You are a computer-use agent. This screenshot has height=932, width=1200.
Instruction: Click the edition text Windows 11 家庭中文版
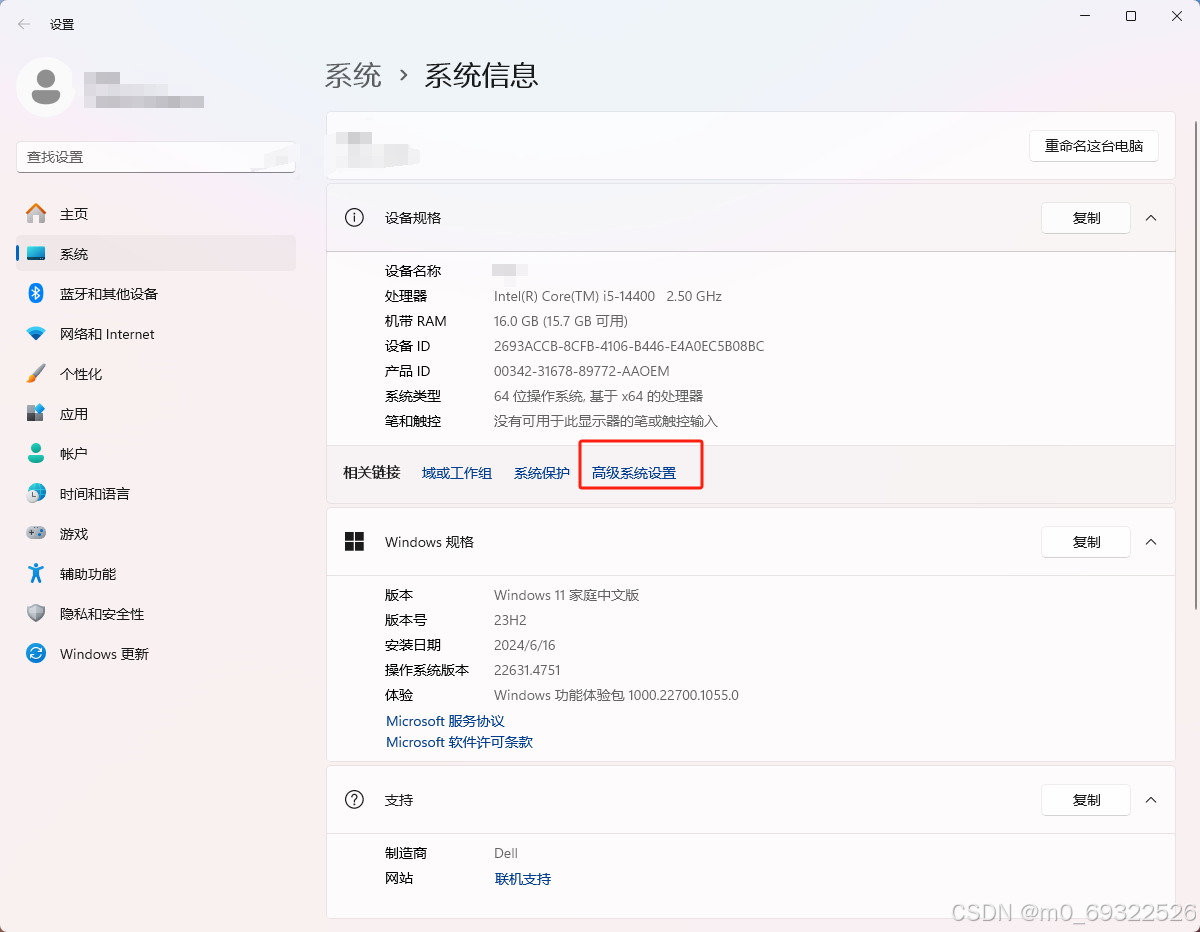pyautogui.click(x=566, y=595)
